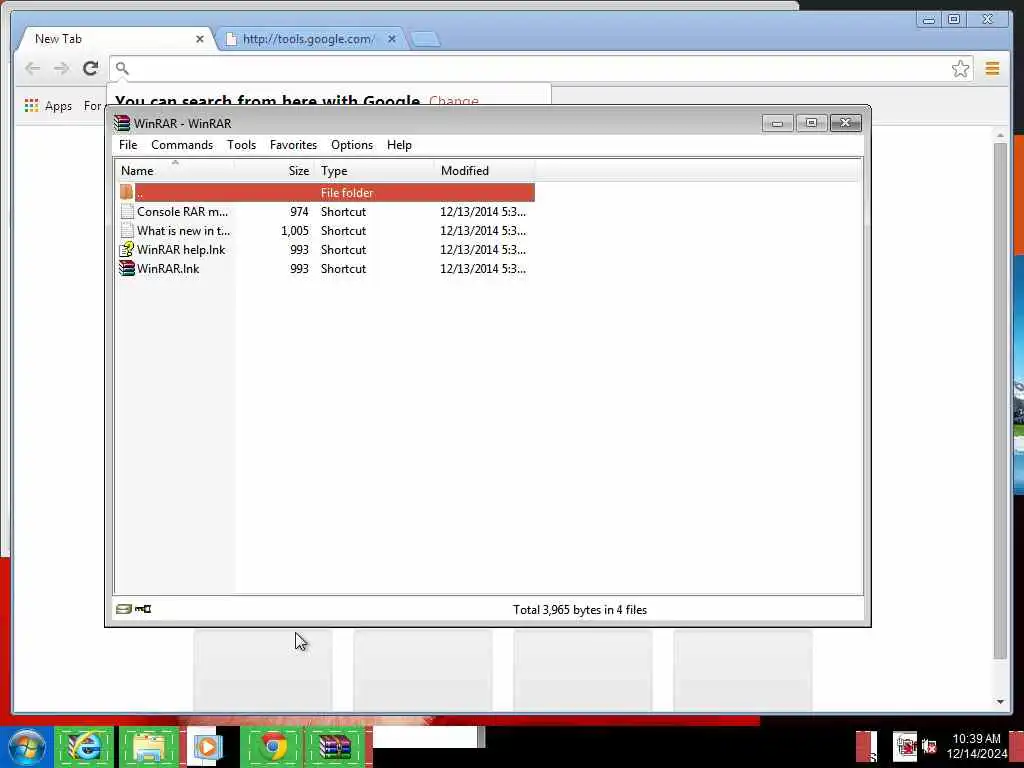Open the Help menu in WinRAR
This screenshot has width=1024, height=768.
tap(399, 145)
